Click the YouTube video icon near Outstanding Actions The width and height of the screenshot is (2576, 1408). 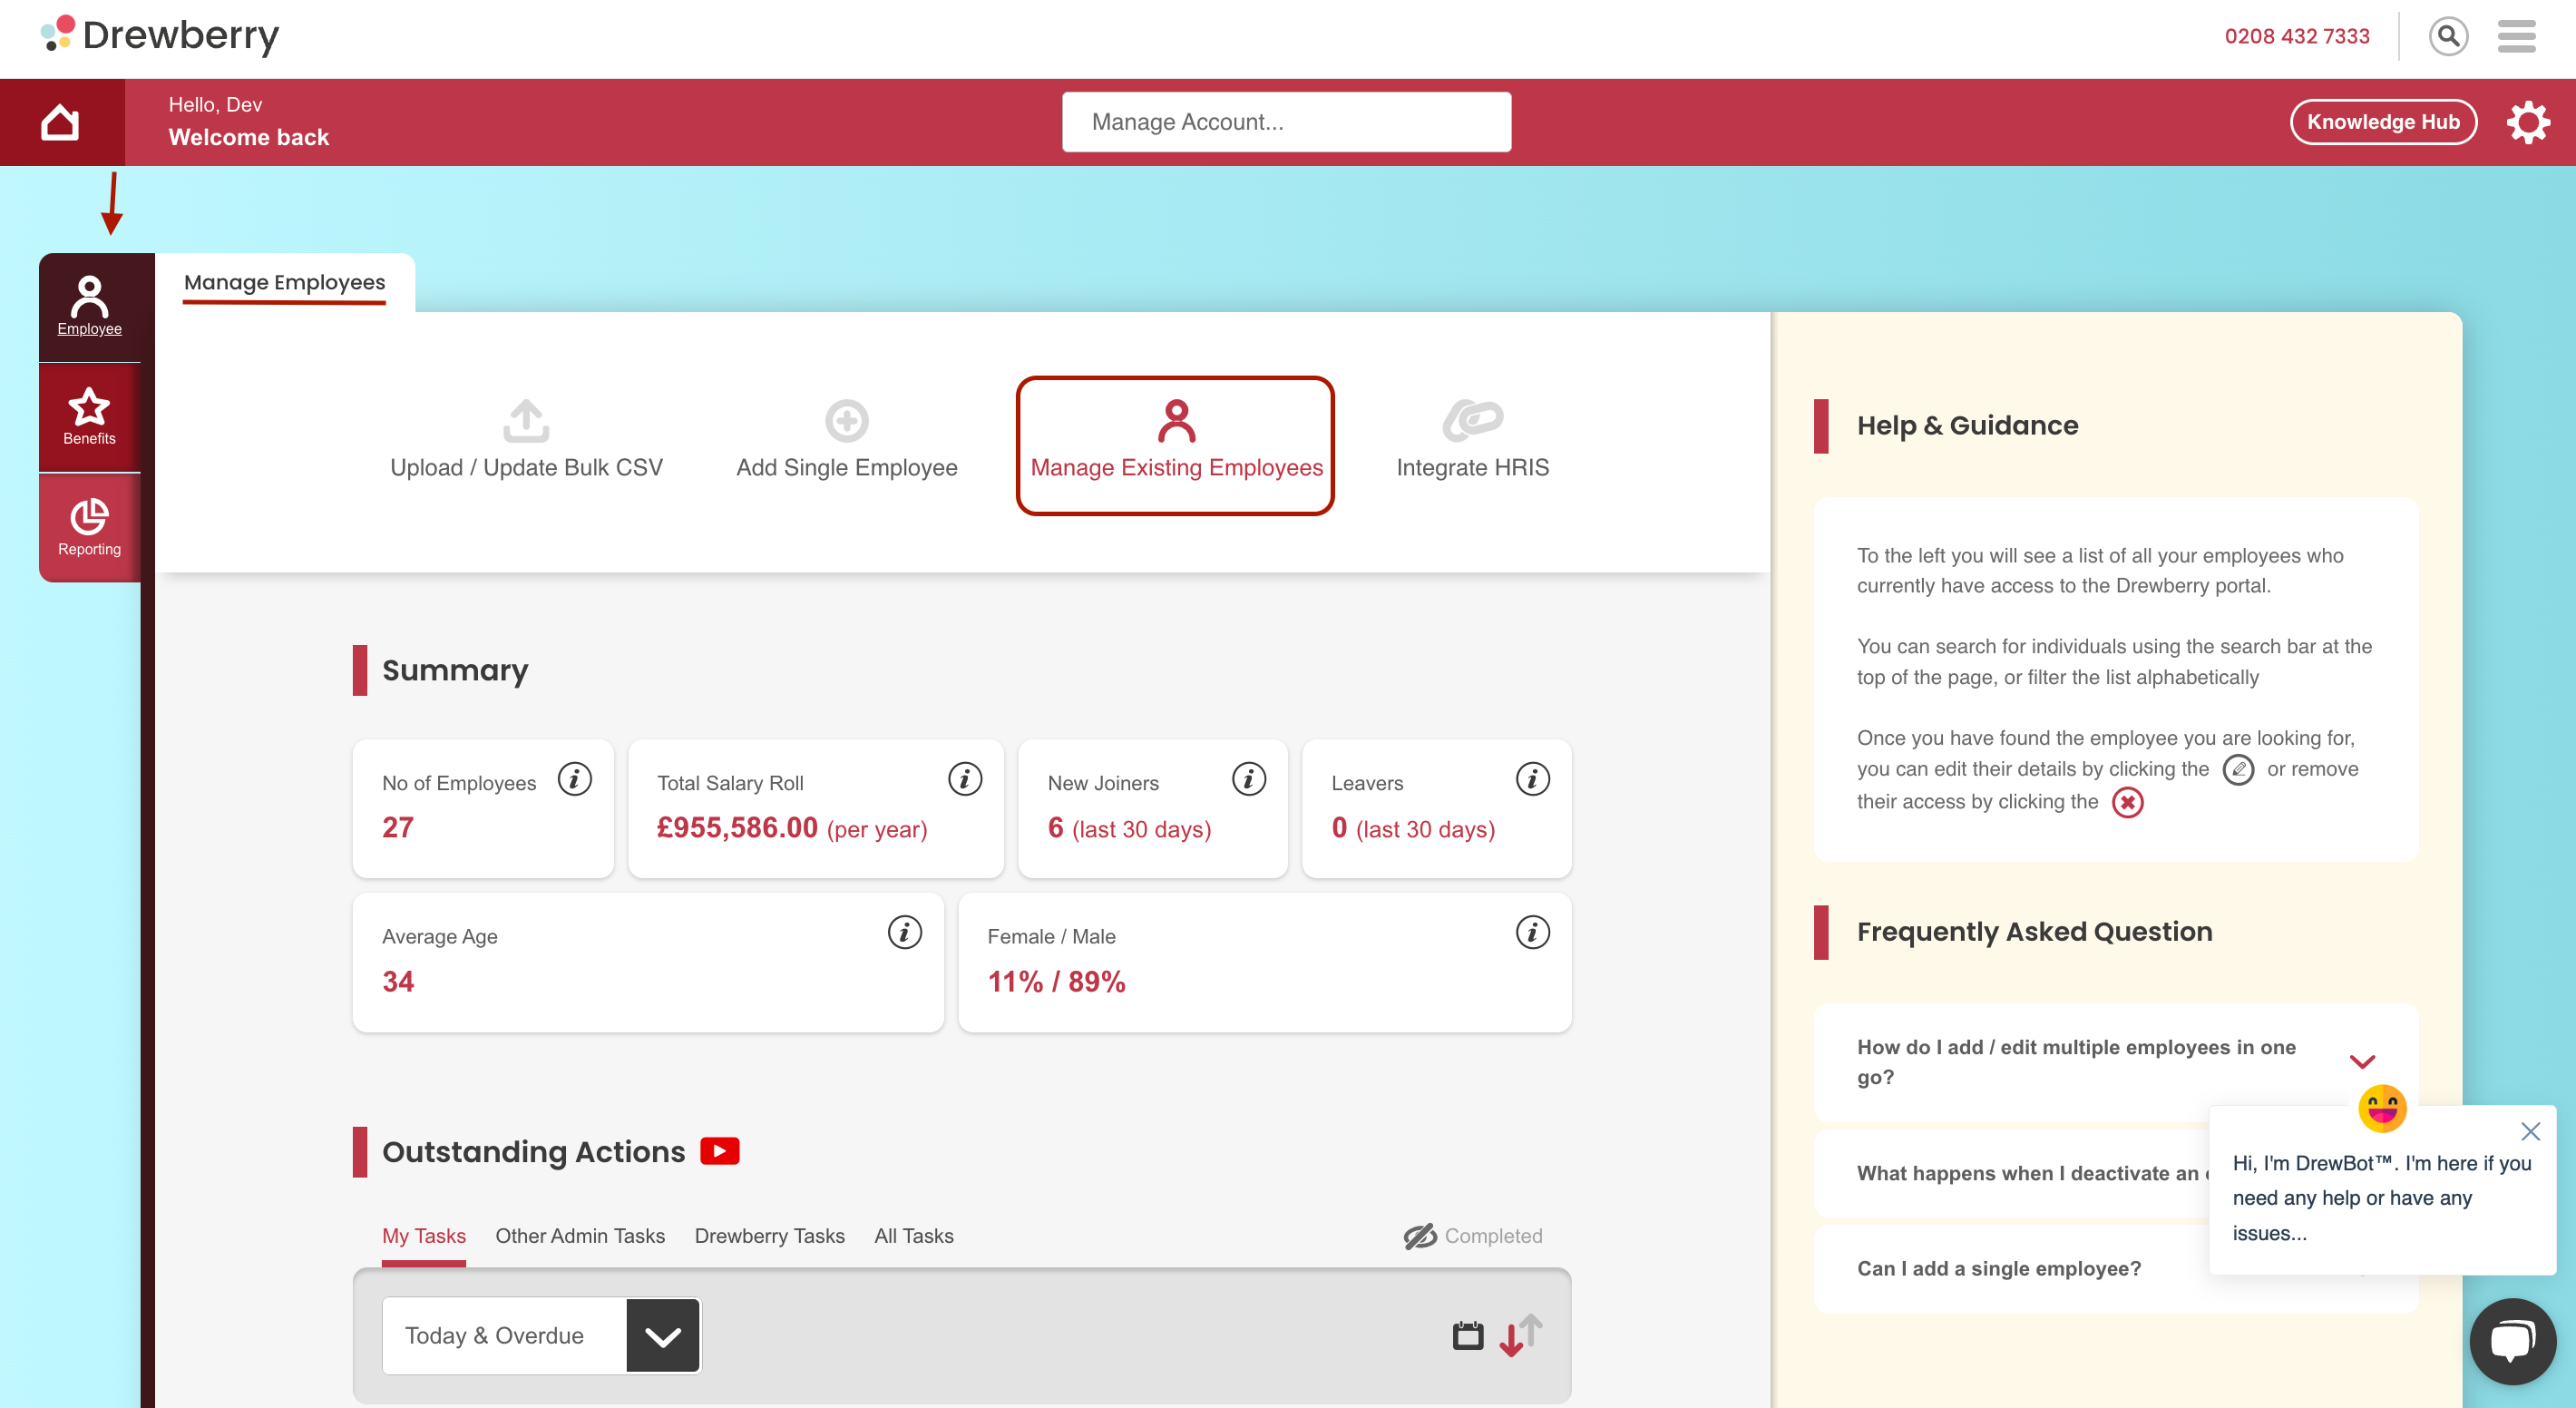719,1151
